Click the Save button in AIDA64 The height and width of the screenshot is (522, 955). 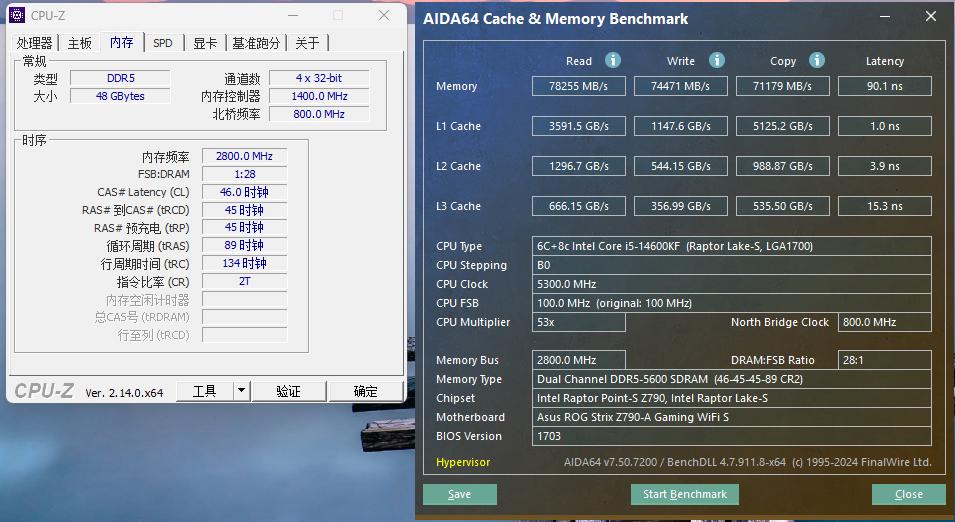pos(459,494)
